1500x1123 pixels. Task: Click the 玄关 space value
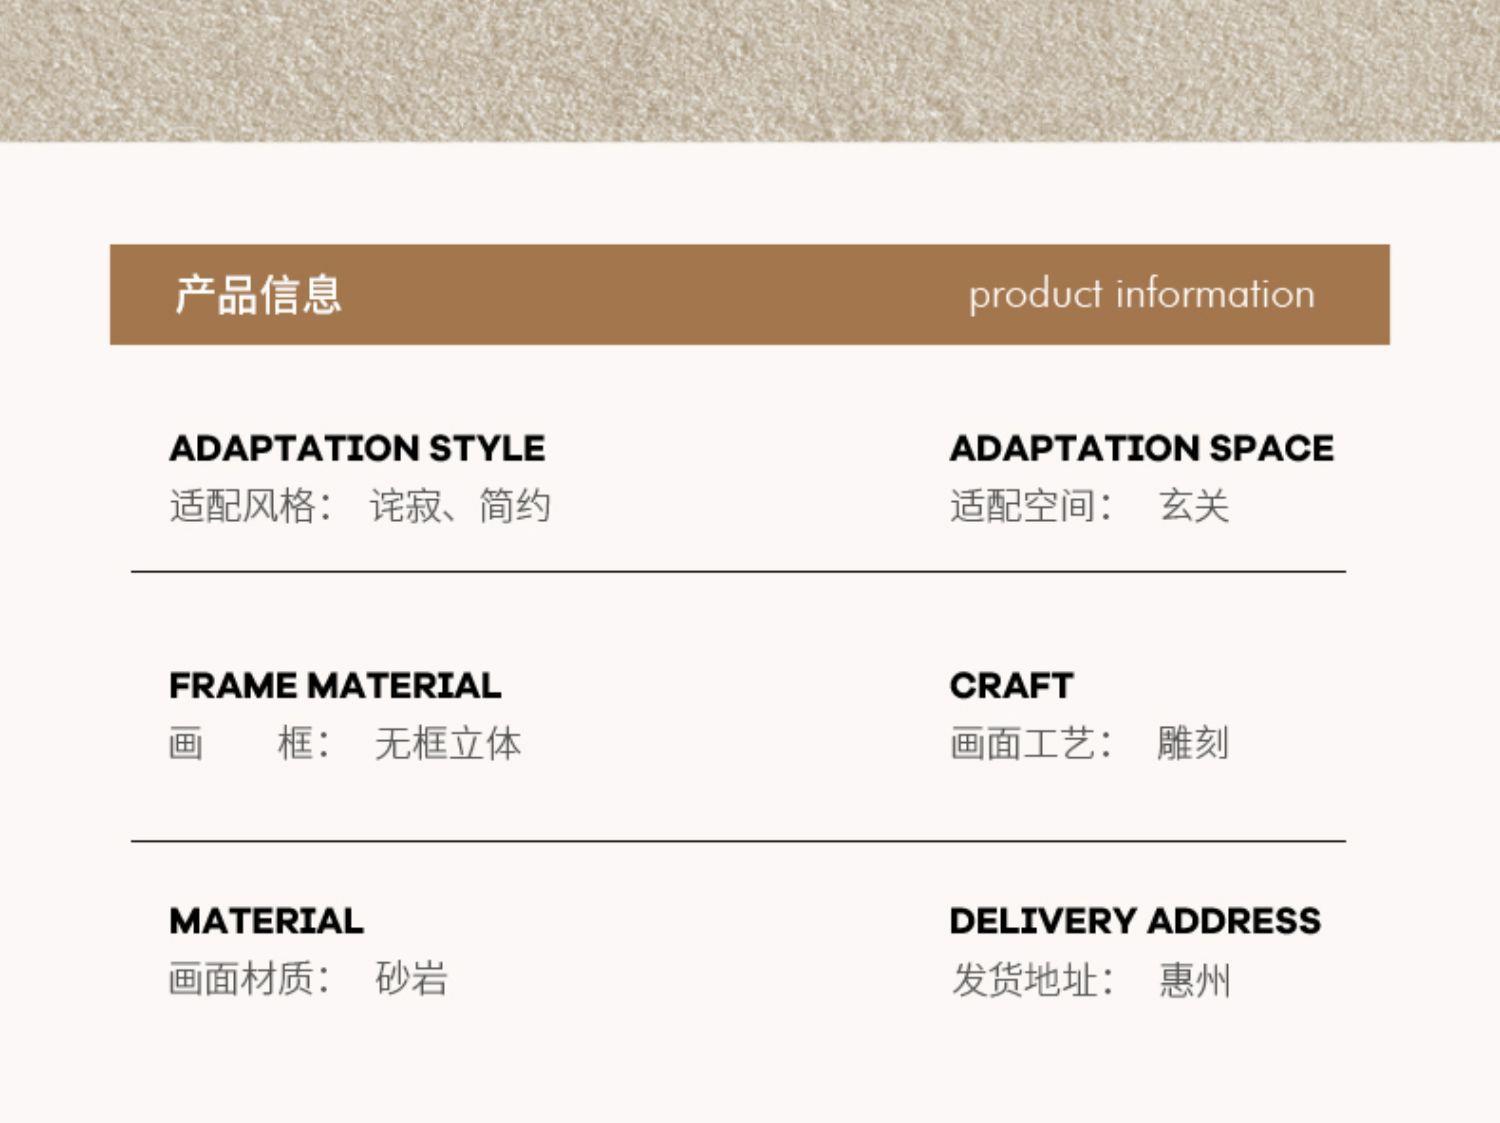pyautogui.click(x=1194, y=506)
